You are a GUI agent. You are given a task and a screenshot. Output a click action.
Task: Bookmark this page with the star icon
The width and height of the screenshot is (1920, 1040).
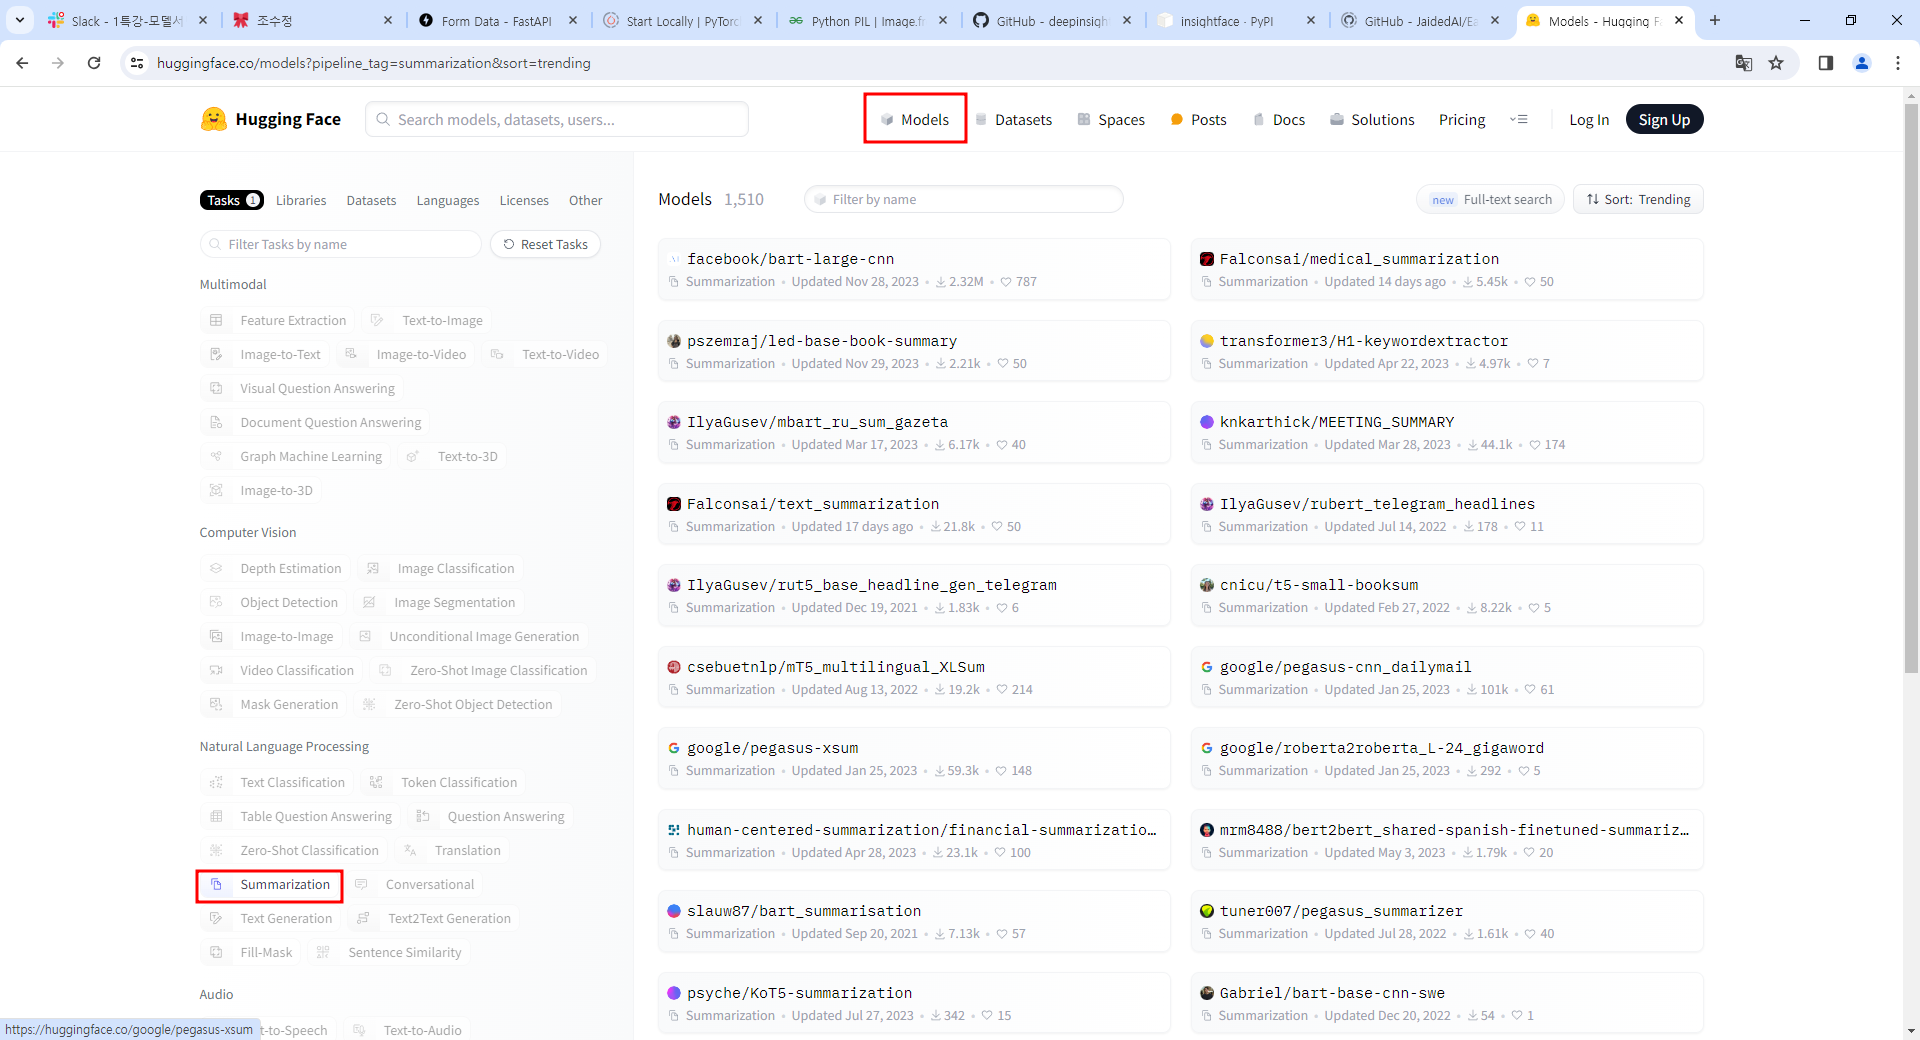(1776, 63)
